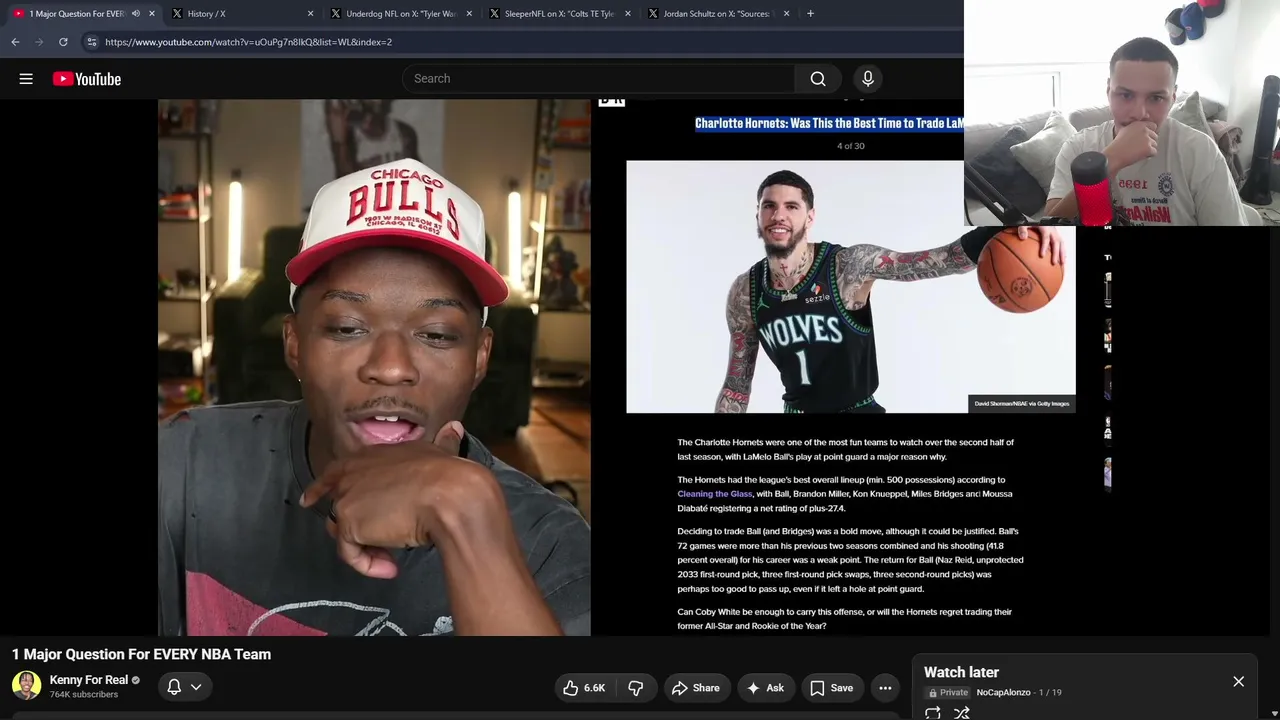The width and height of the screenshot is (1280, 720).
Task: Click the YouTube search magnifier button
Action: [x=818, y=79]
